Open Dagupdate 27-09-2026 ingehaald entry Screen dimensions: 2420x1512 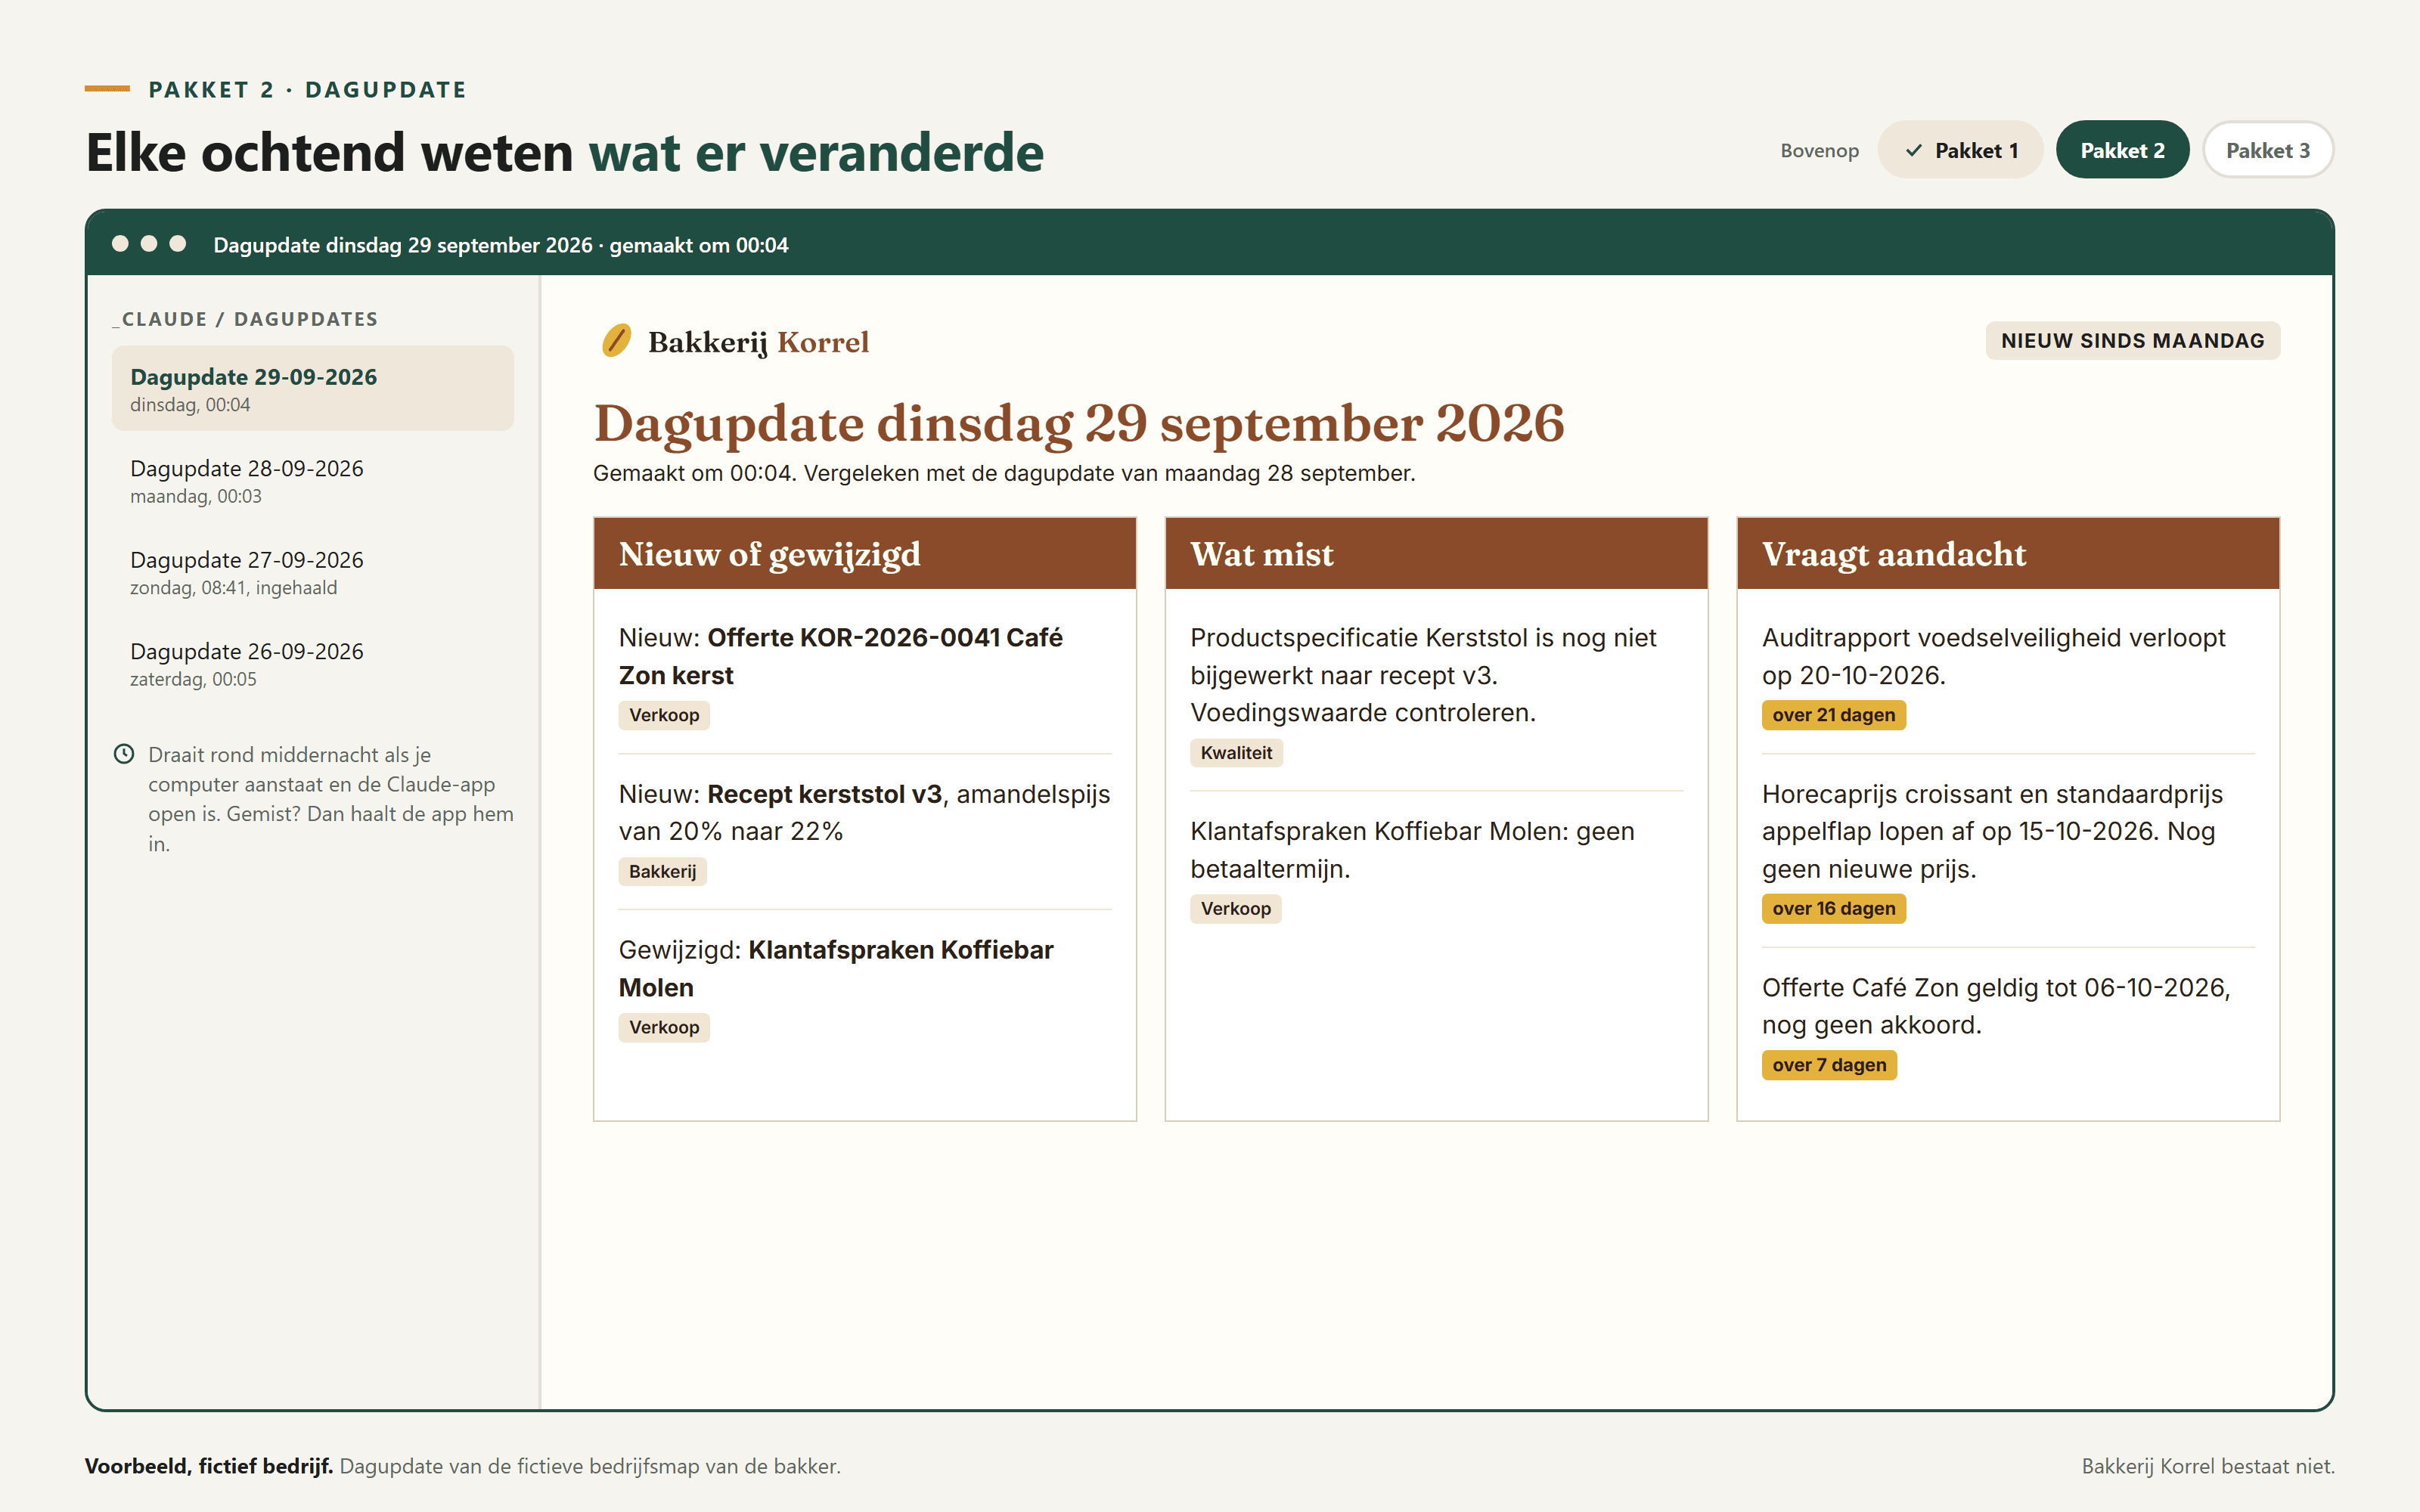313,572
